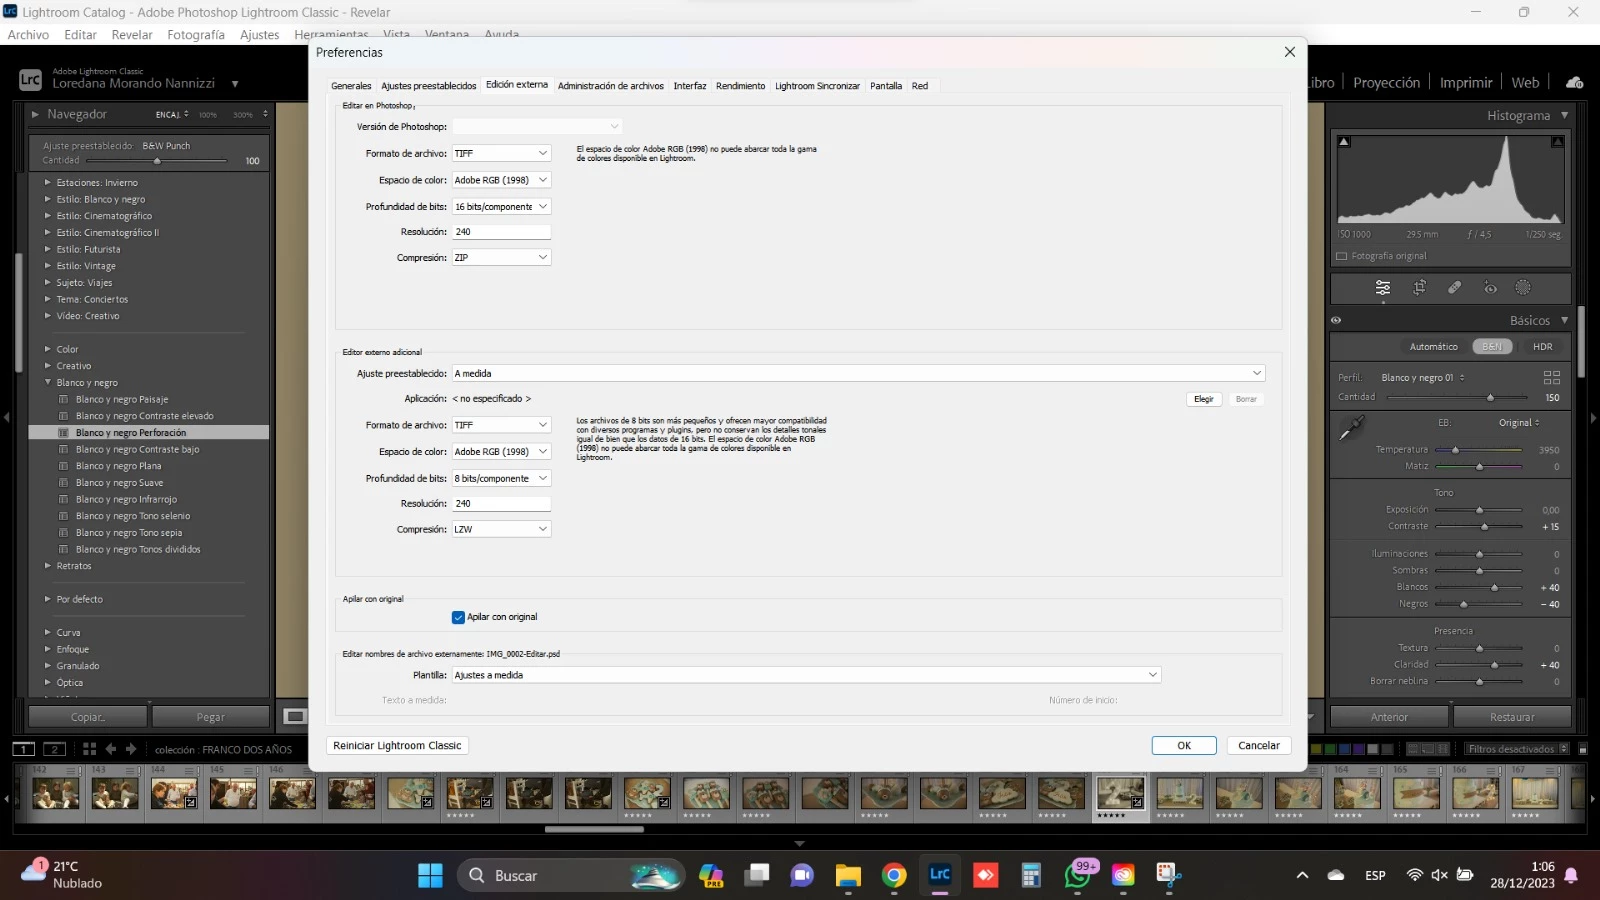Switch to Generales preferences tab

(351, 86)
